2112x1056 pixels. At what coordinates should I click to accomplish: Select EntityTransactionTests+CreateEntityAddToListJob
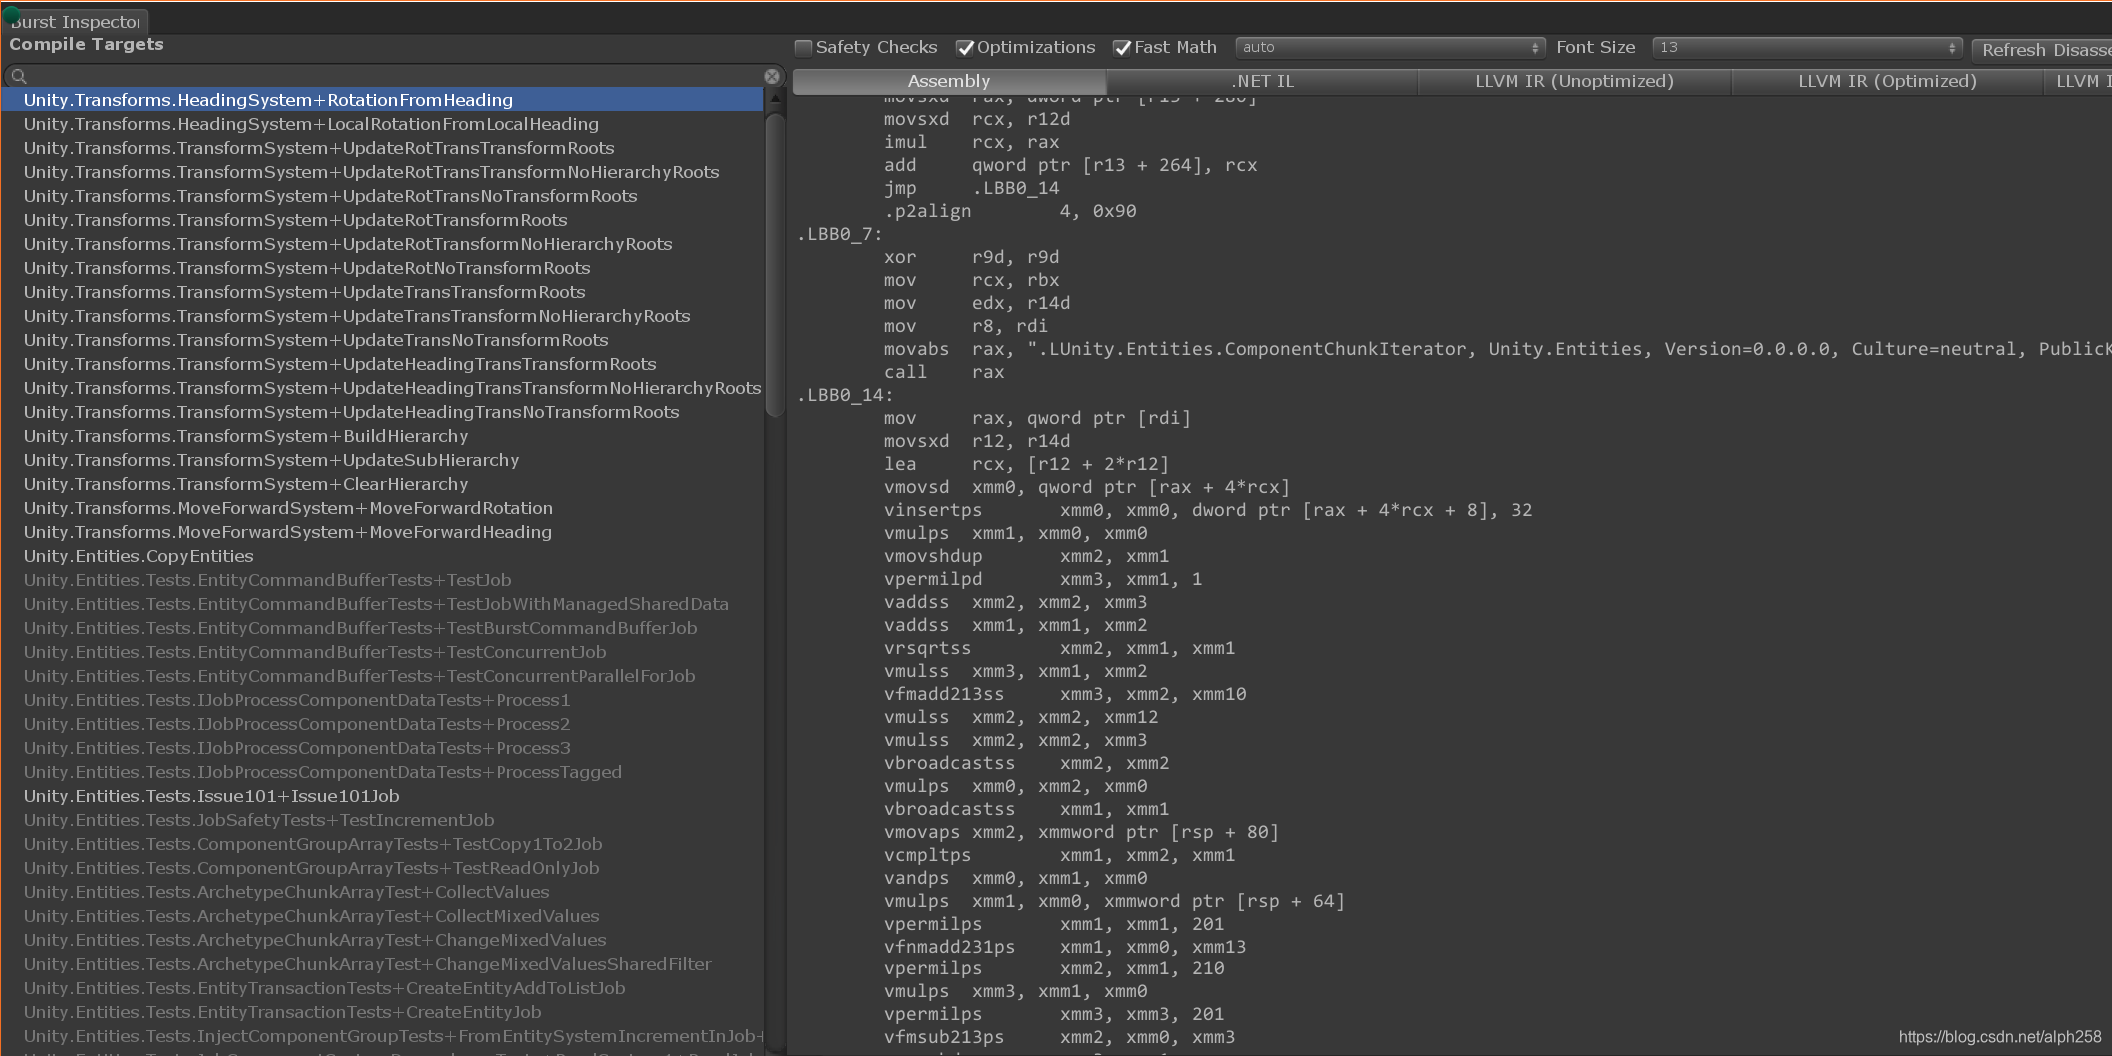(382, 988)
